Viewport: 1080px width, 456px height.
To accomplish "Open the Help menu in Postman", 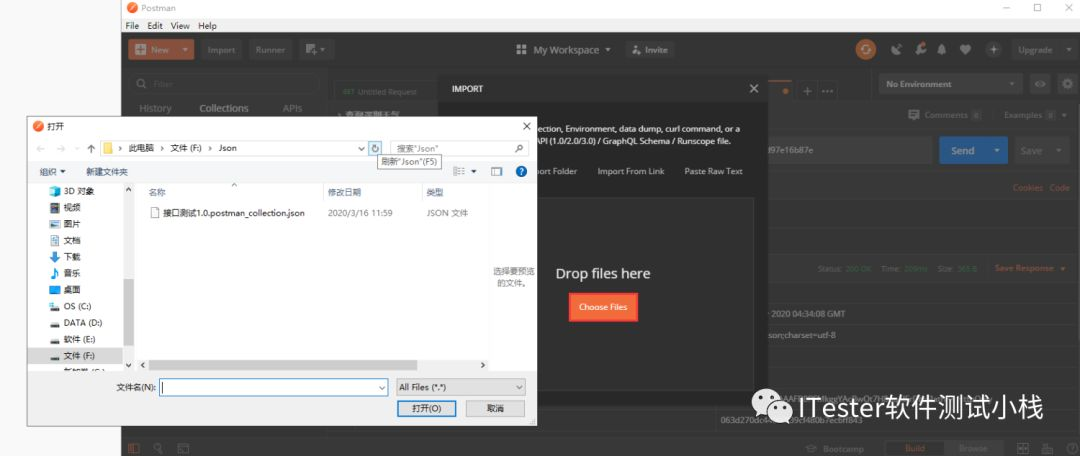I will click(207, 25).
